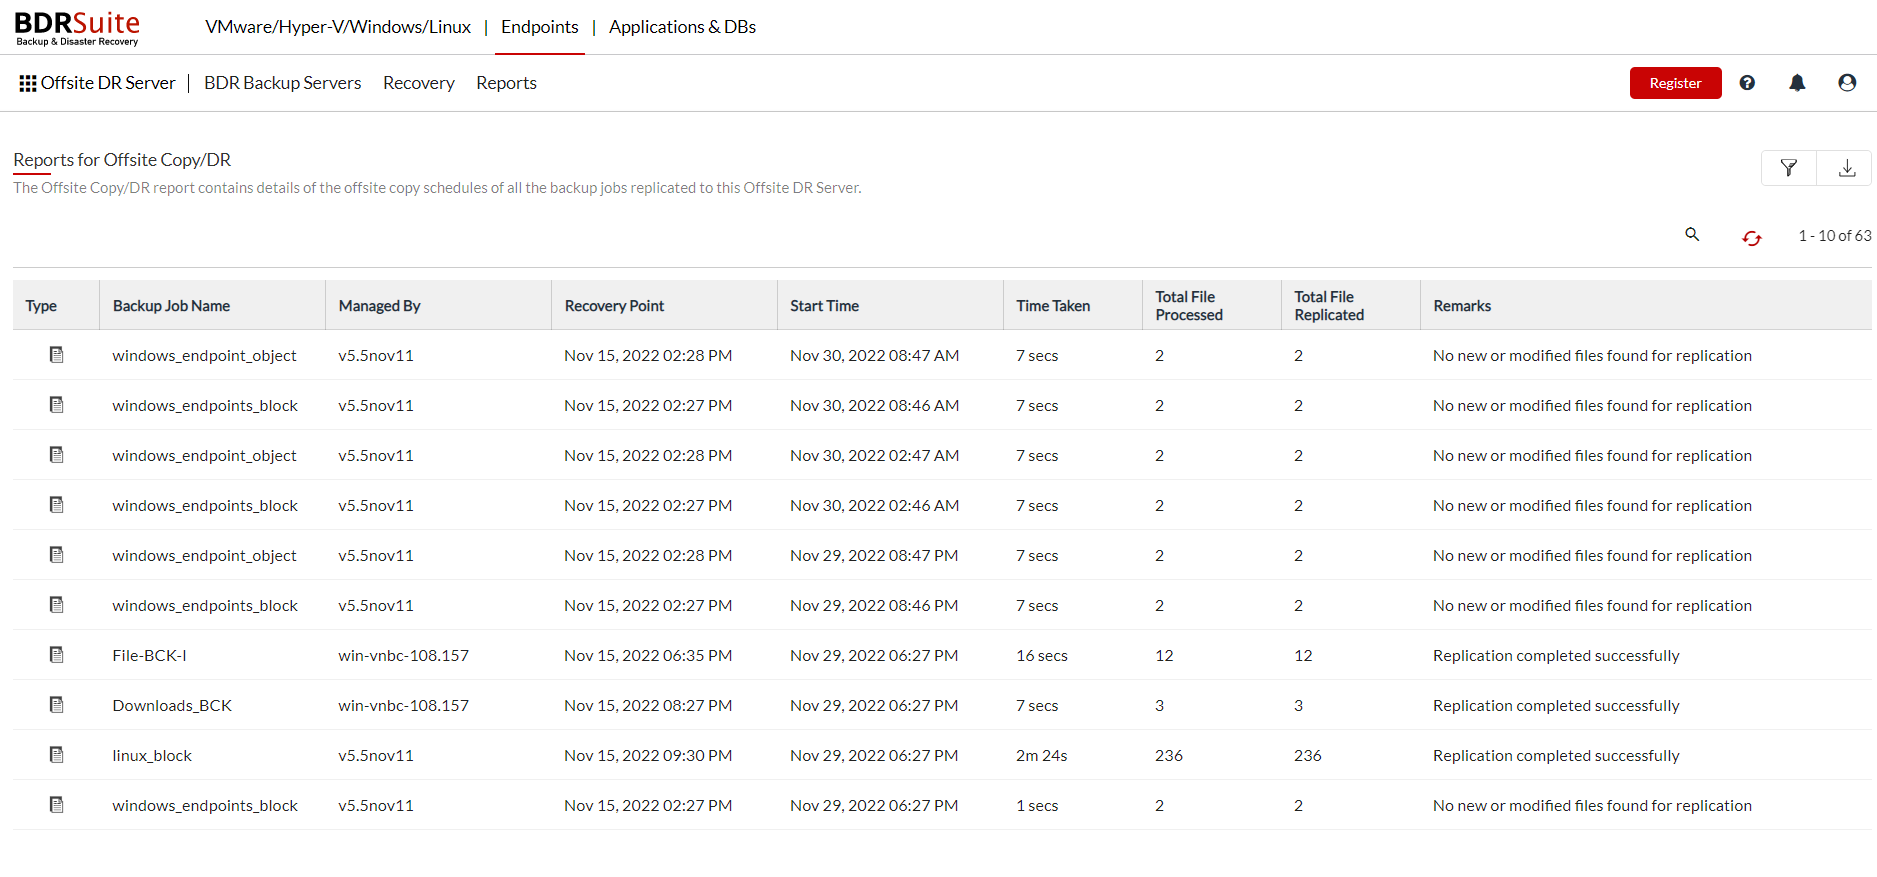Switch to the VMware/Hyper-V/Windows/Linux tab

pos(338,27)
